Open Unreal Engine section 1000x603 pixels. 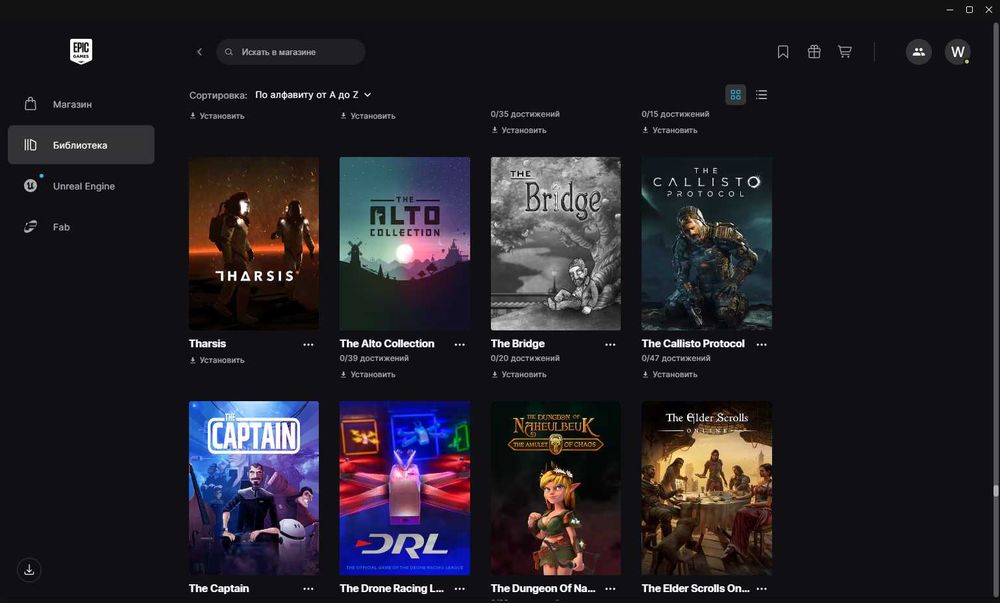coord(81,185)
